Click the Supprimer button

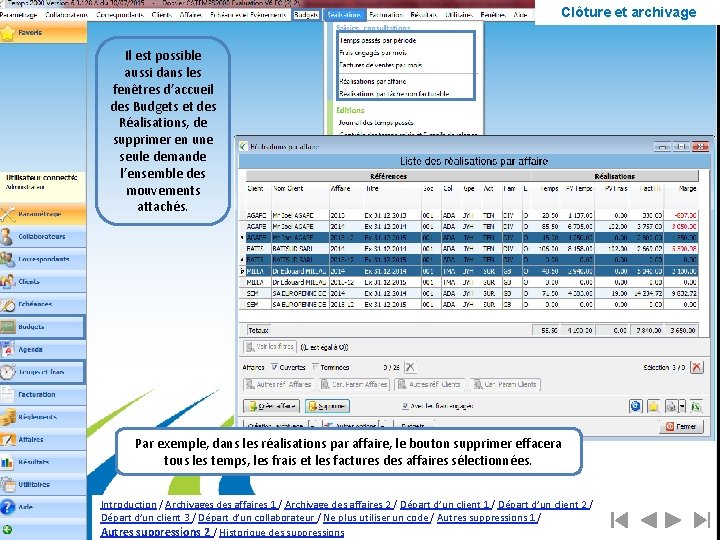[327, 406]
